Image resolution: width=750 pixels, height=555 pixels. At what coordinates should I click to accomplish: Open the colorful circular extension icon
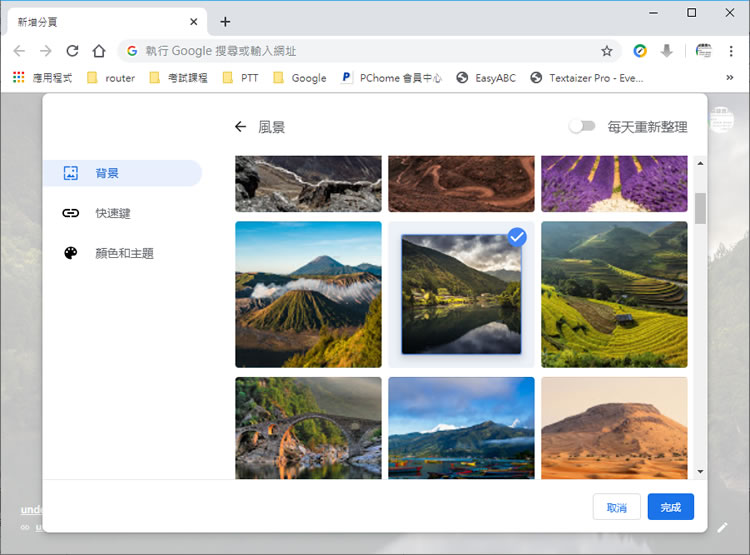pos(640,51)
